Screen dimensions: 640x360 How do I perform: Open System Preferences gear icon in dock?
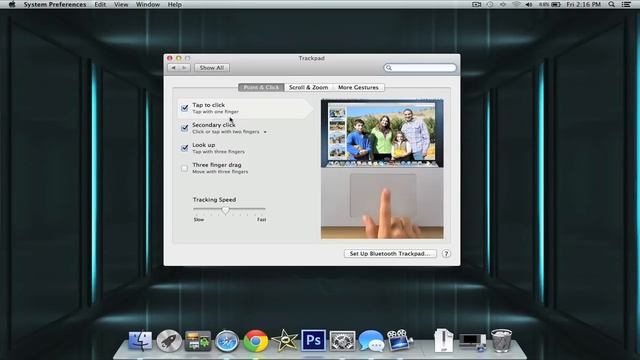pos(342,341)
